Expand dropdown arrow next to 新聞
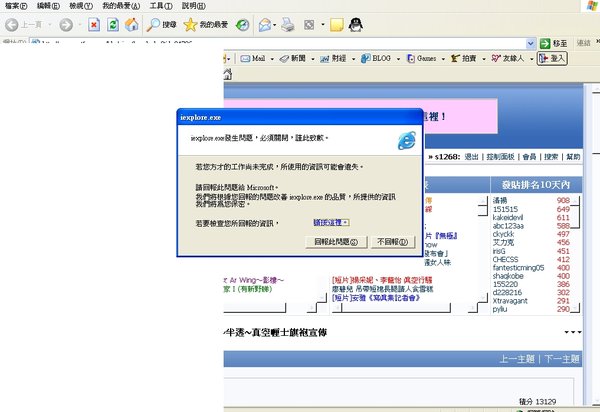 tap(313, 59)
